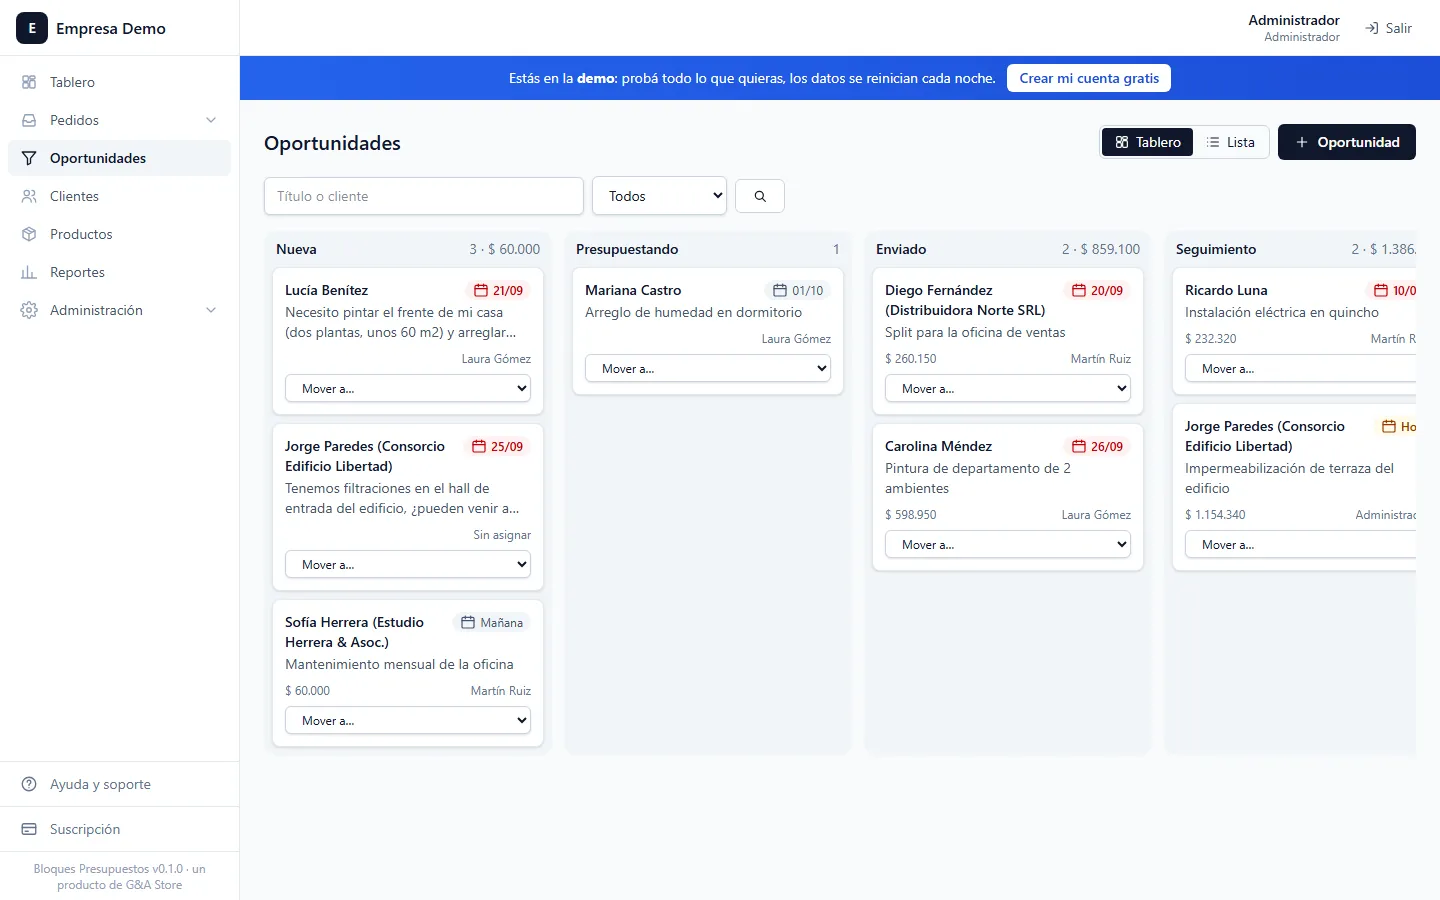1440x900 pixels.
Task: Click the Pedidos inbox icon
Action: [29, 120]
